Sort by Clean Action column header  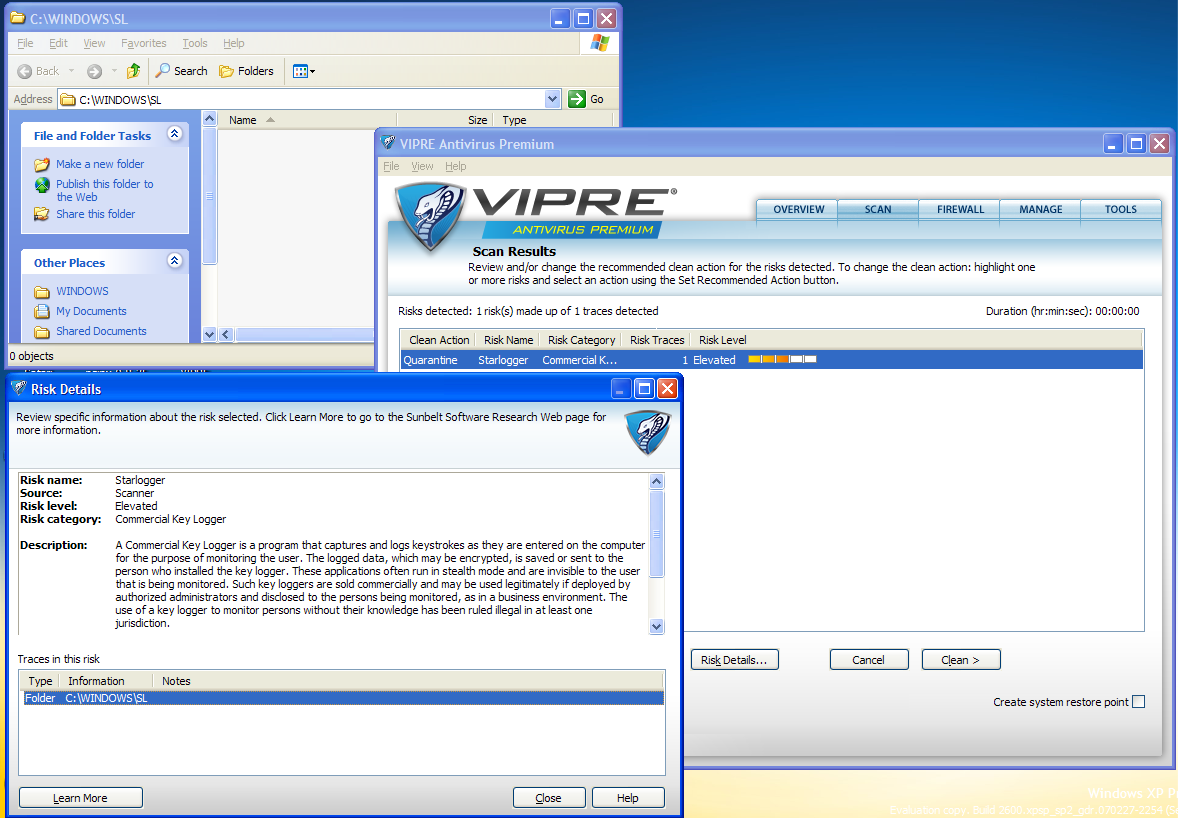click(439, 340)
